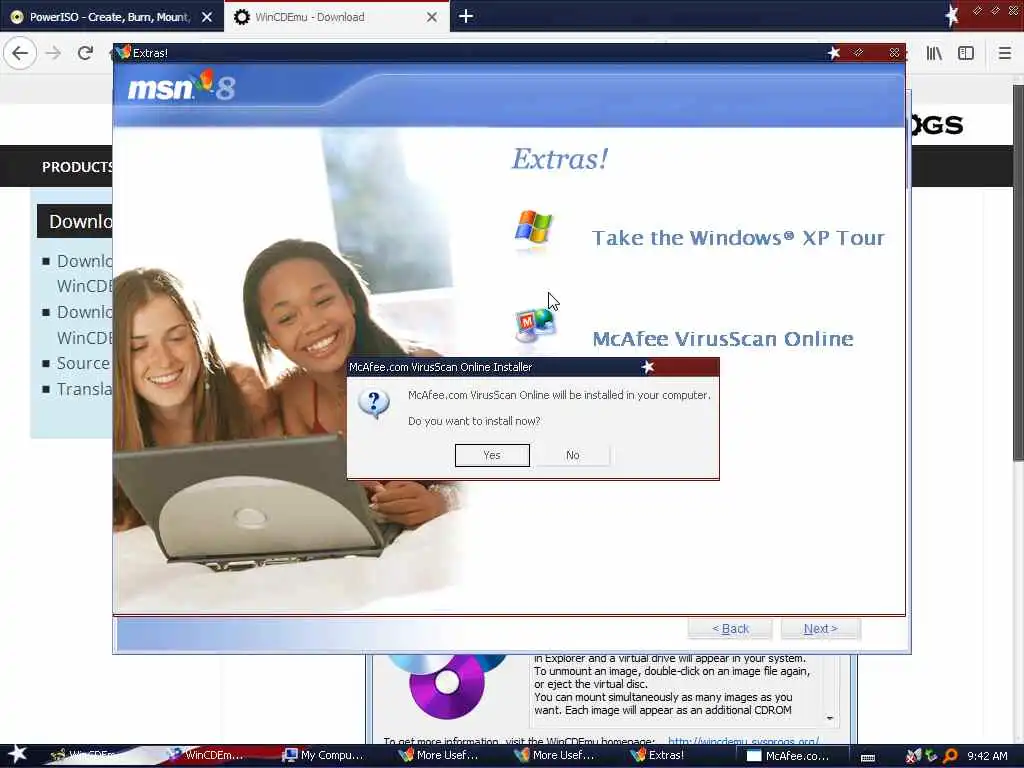Switch to PowerISO browser tab
Screen dimensions: 1024x768
tap(112, 17)
